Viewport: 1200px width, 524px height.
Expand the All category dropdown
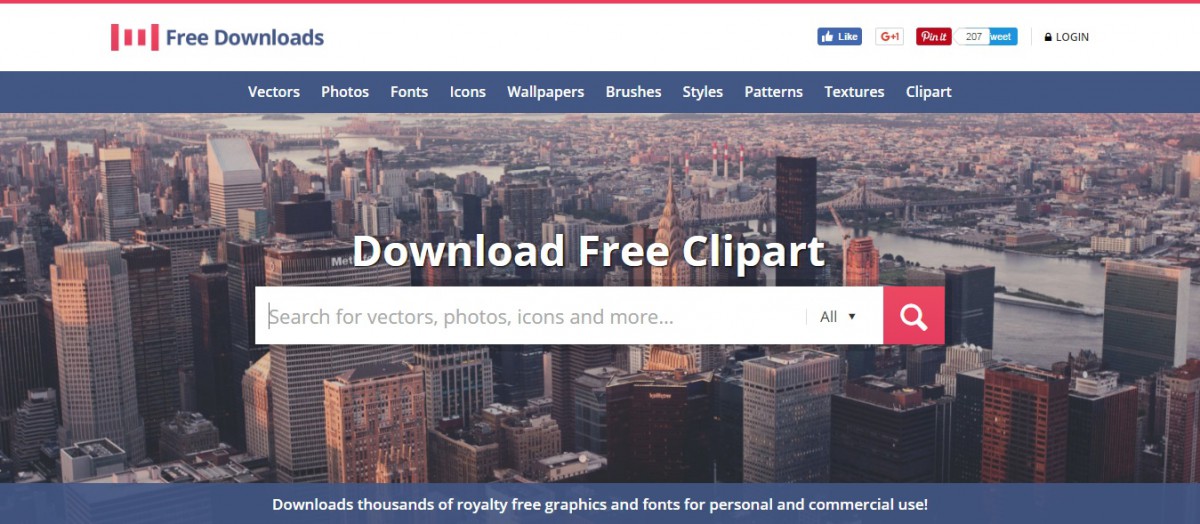[x=838, y=316]
